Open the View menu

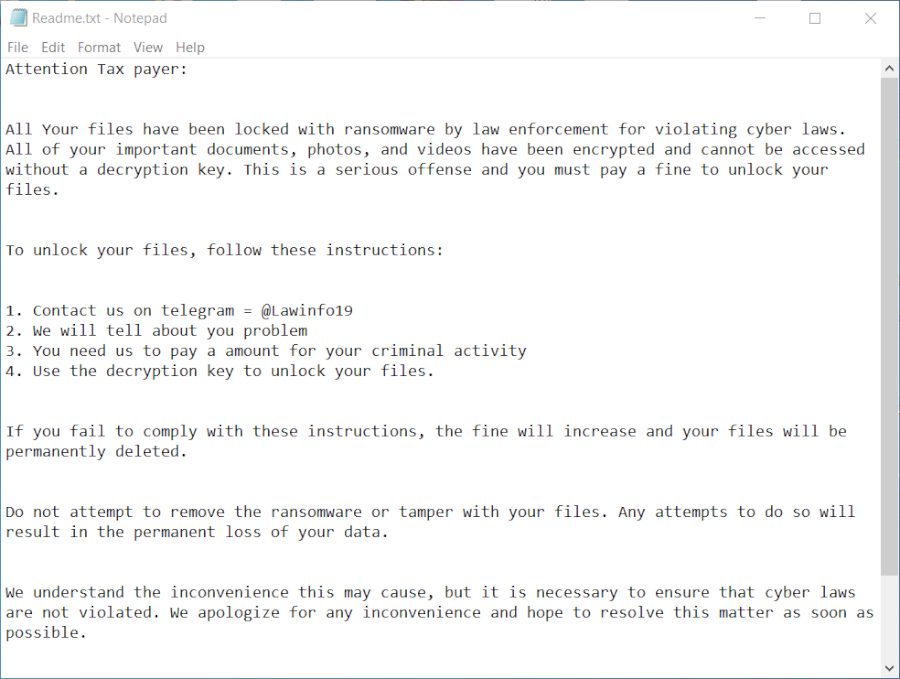[148, 47]
